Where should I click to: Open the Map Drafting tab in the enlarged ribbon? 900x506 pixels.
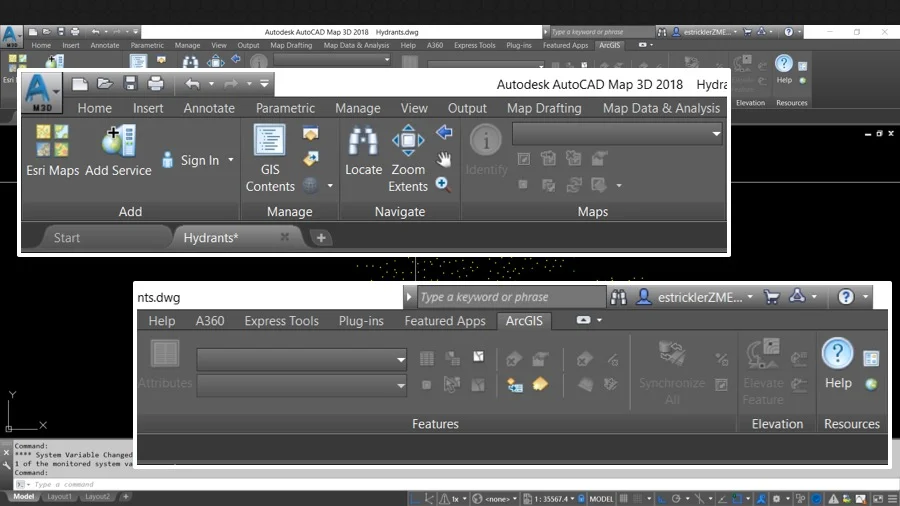pyautogui.click(x=544, y=108)
